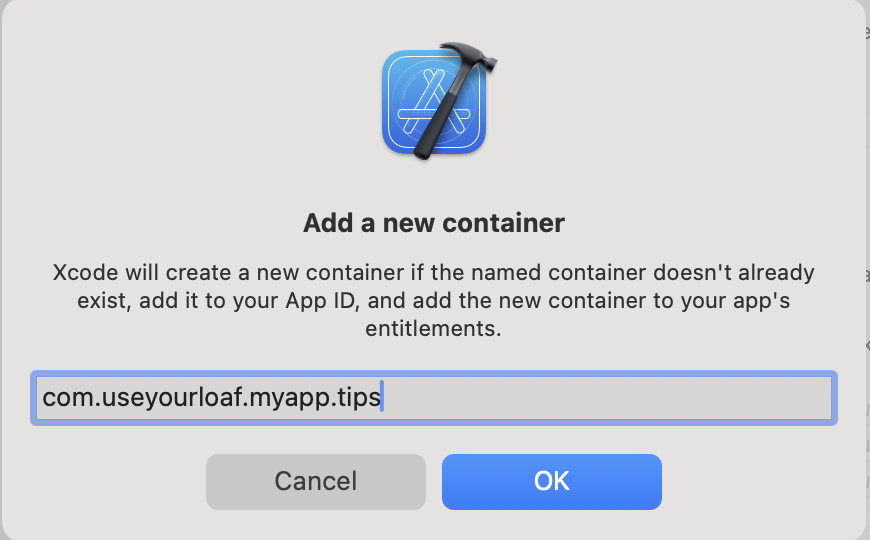
Task: Click the word "container" in the heading
Action: (x=503, y=223)
